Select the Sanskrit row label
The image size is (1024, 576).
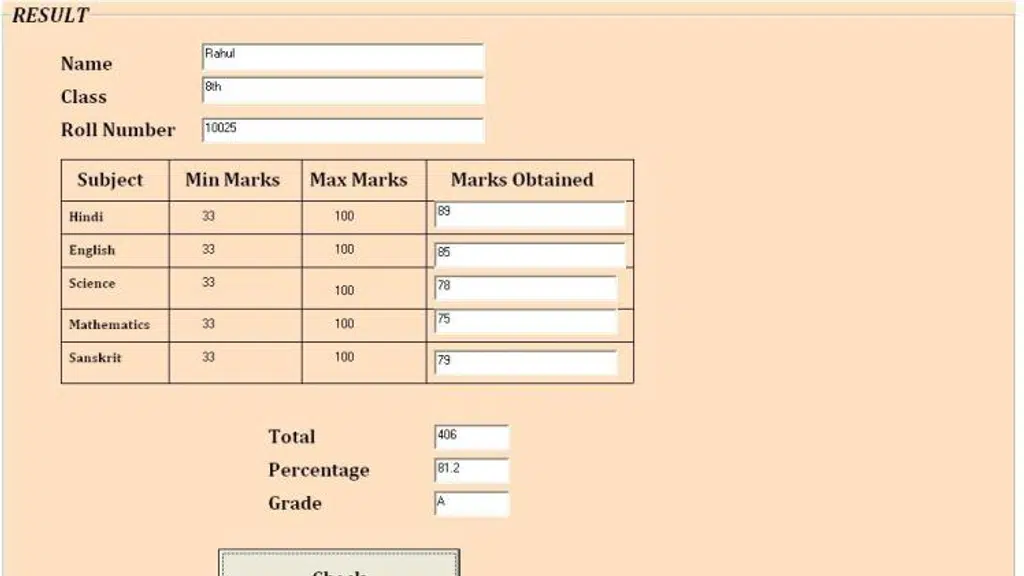[95, 358]
